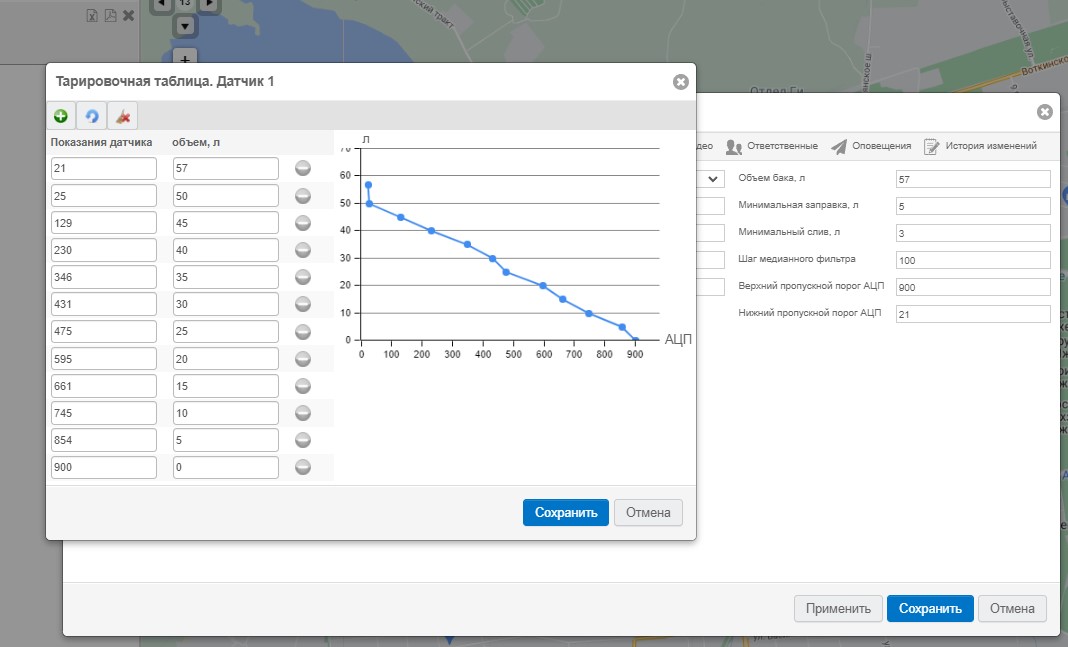The width and height of the screenshot is (1068, 647).
Task: Click the Применить button
Action: pos(838,608)
